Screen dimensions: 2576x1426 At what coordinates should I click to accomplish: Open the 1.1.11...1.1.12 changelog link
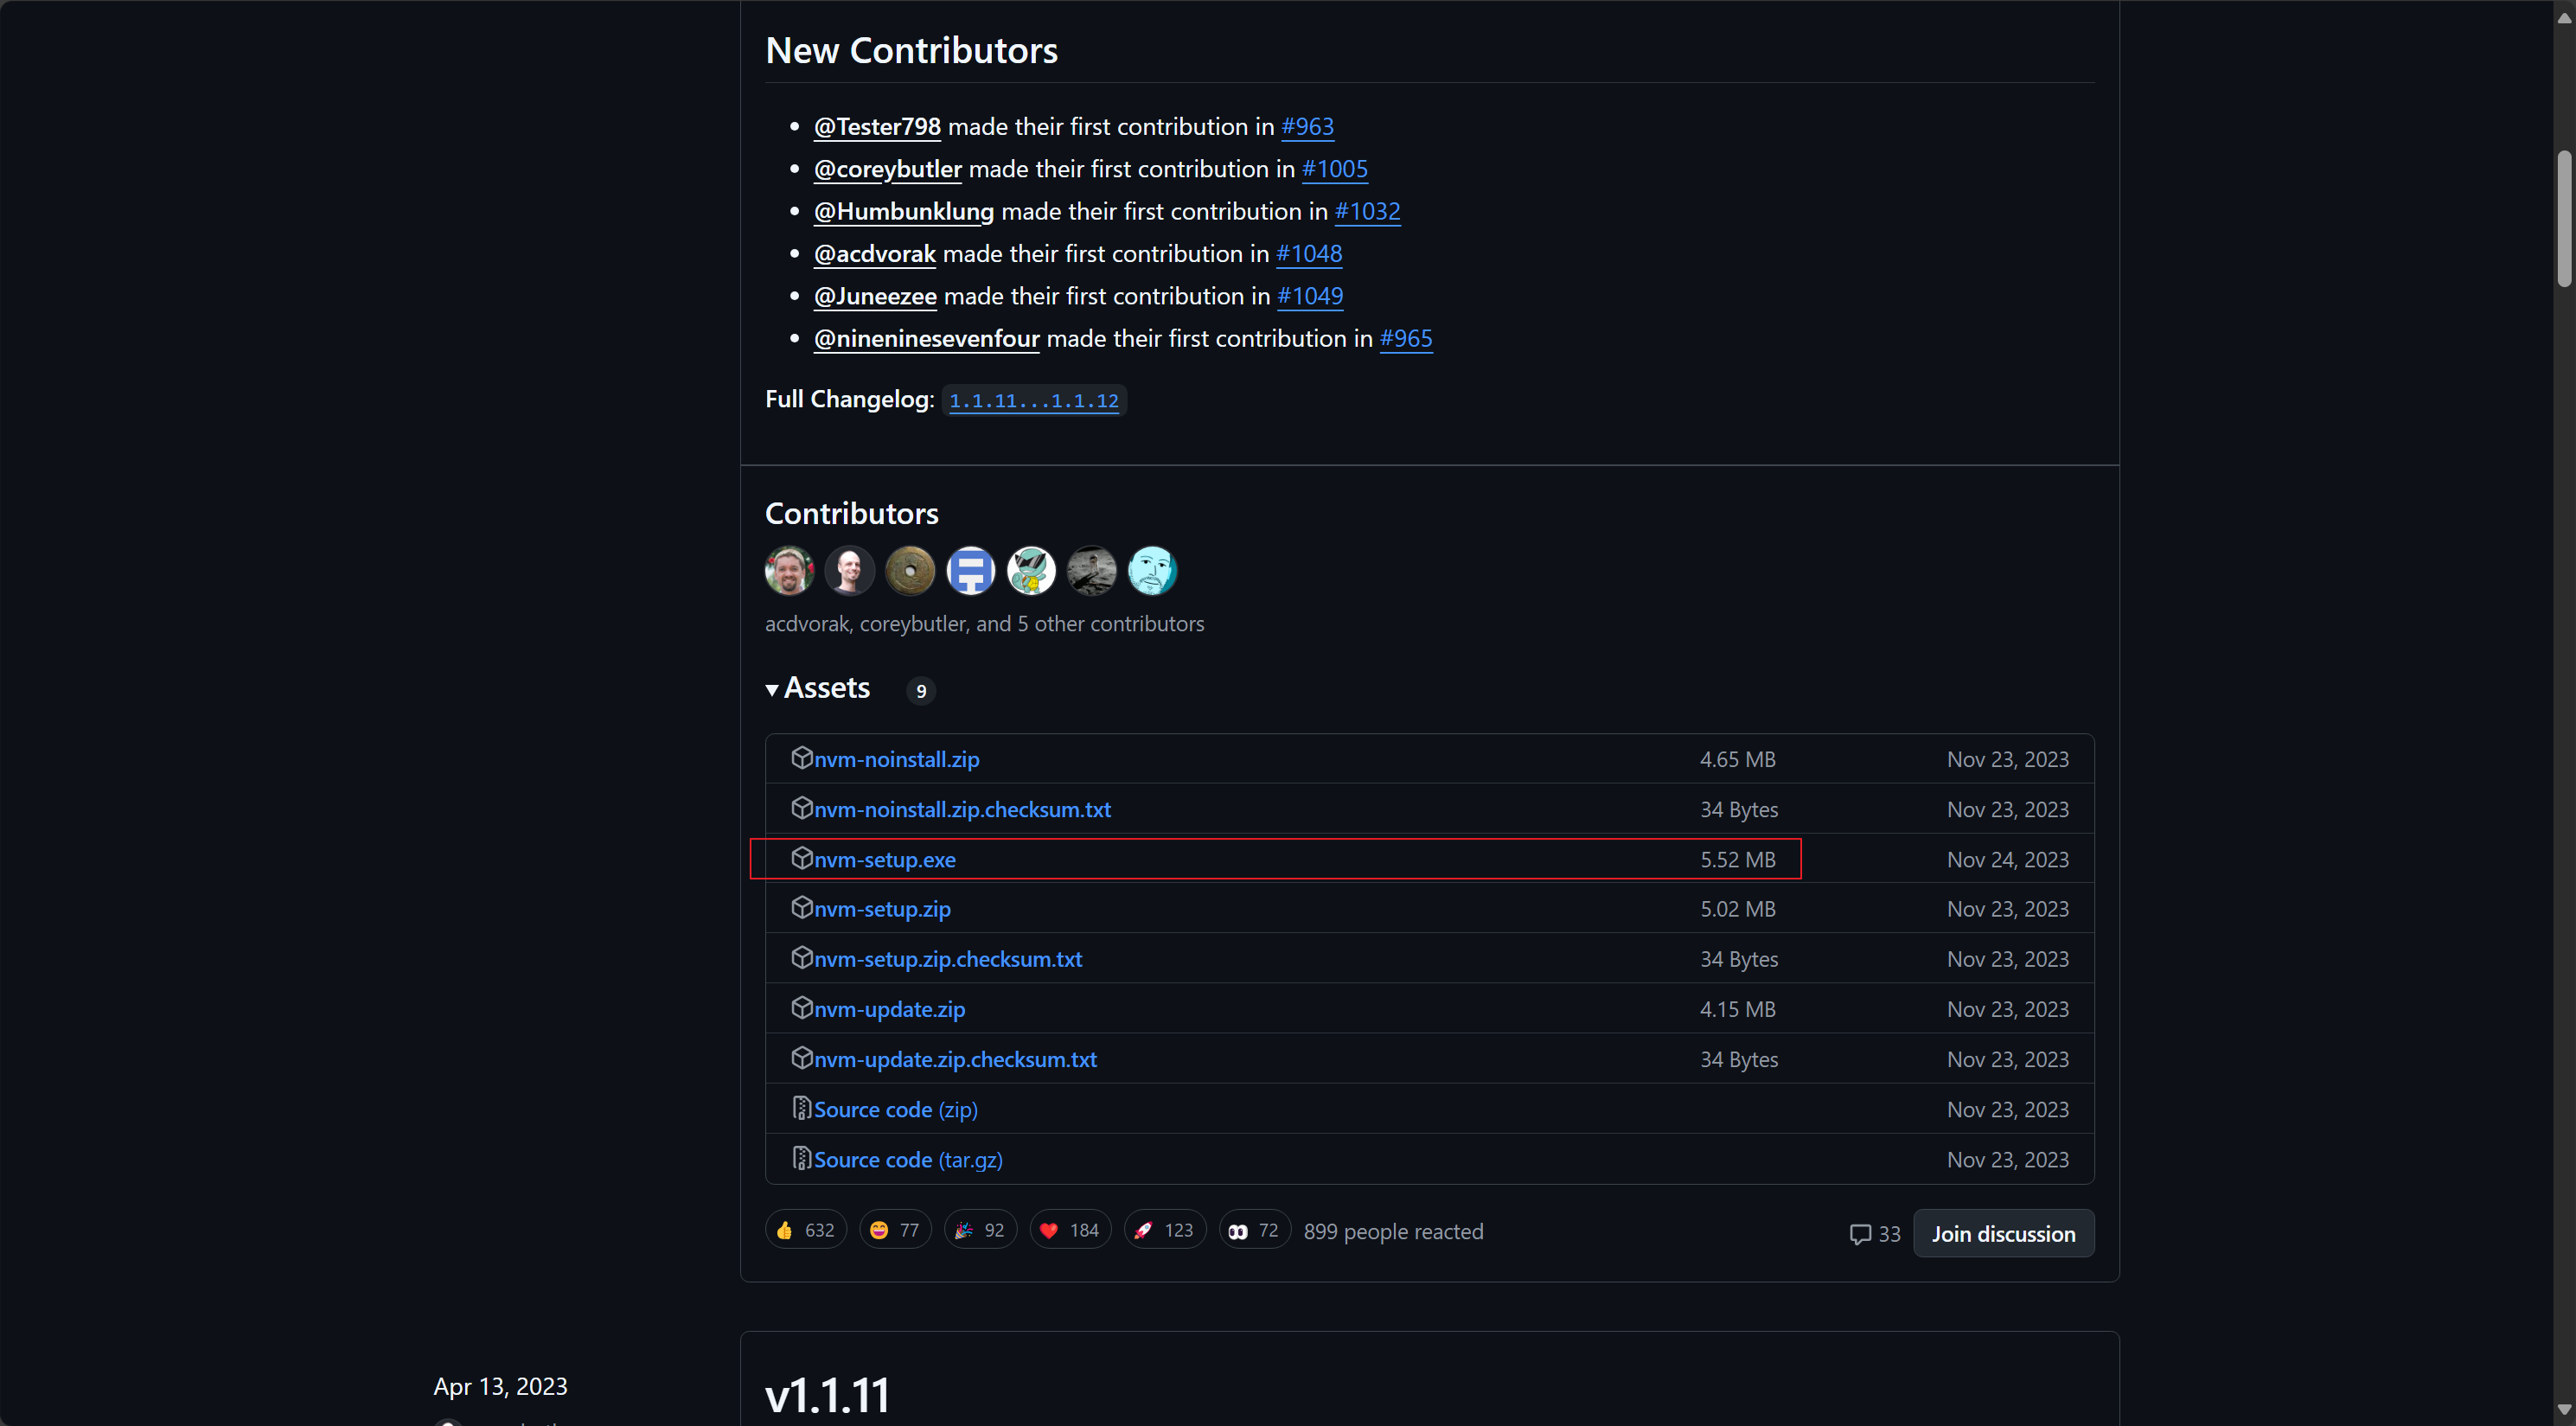(x=1033, y=400)
